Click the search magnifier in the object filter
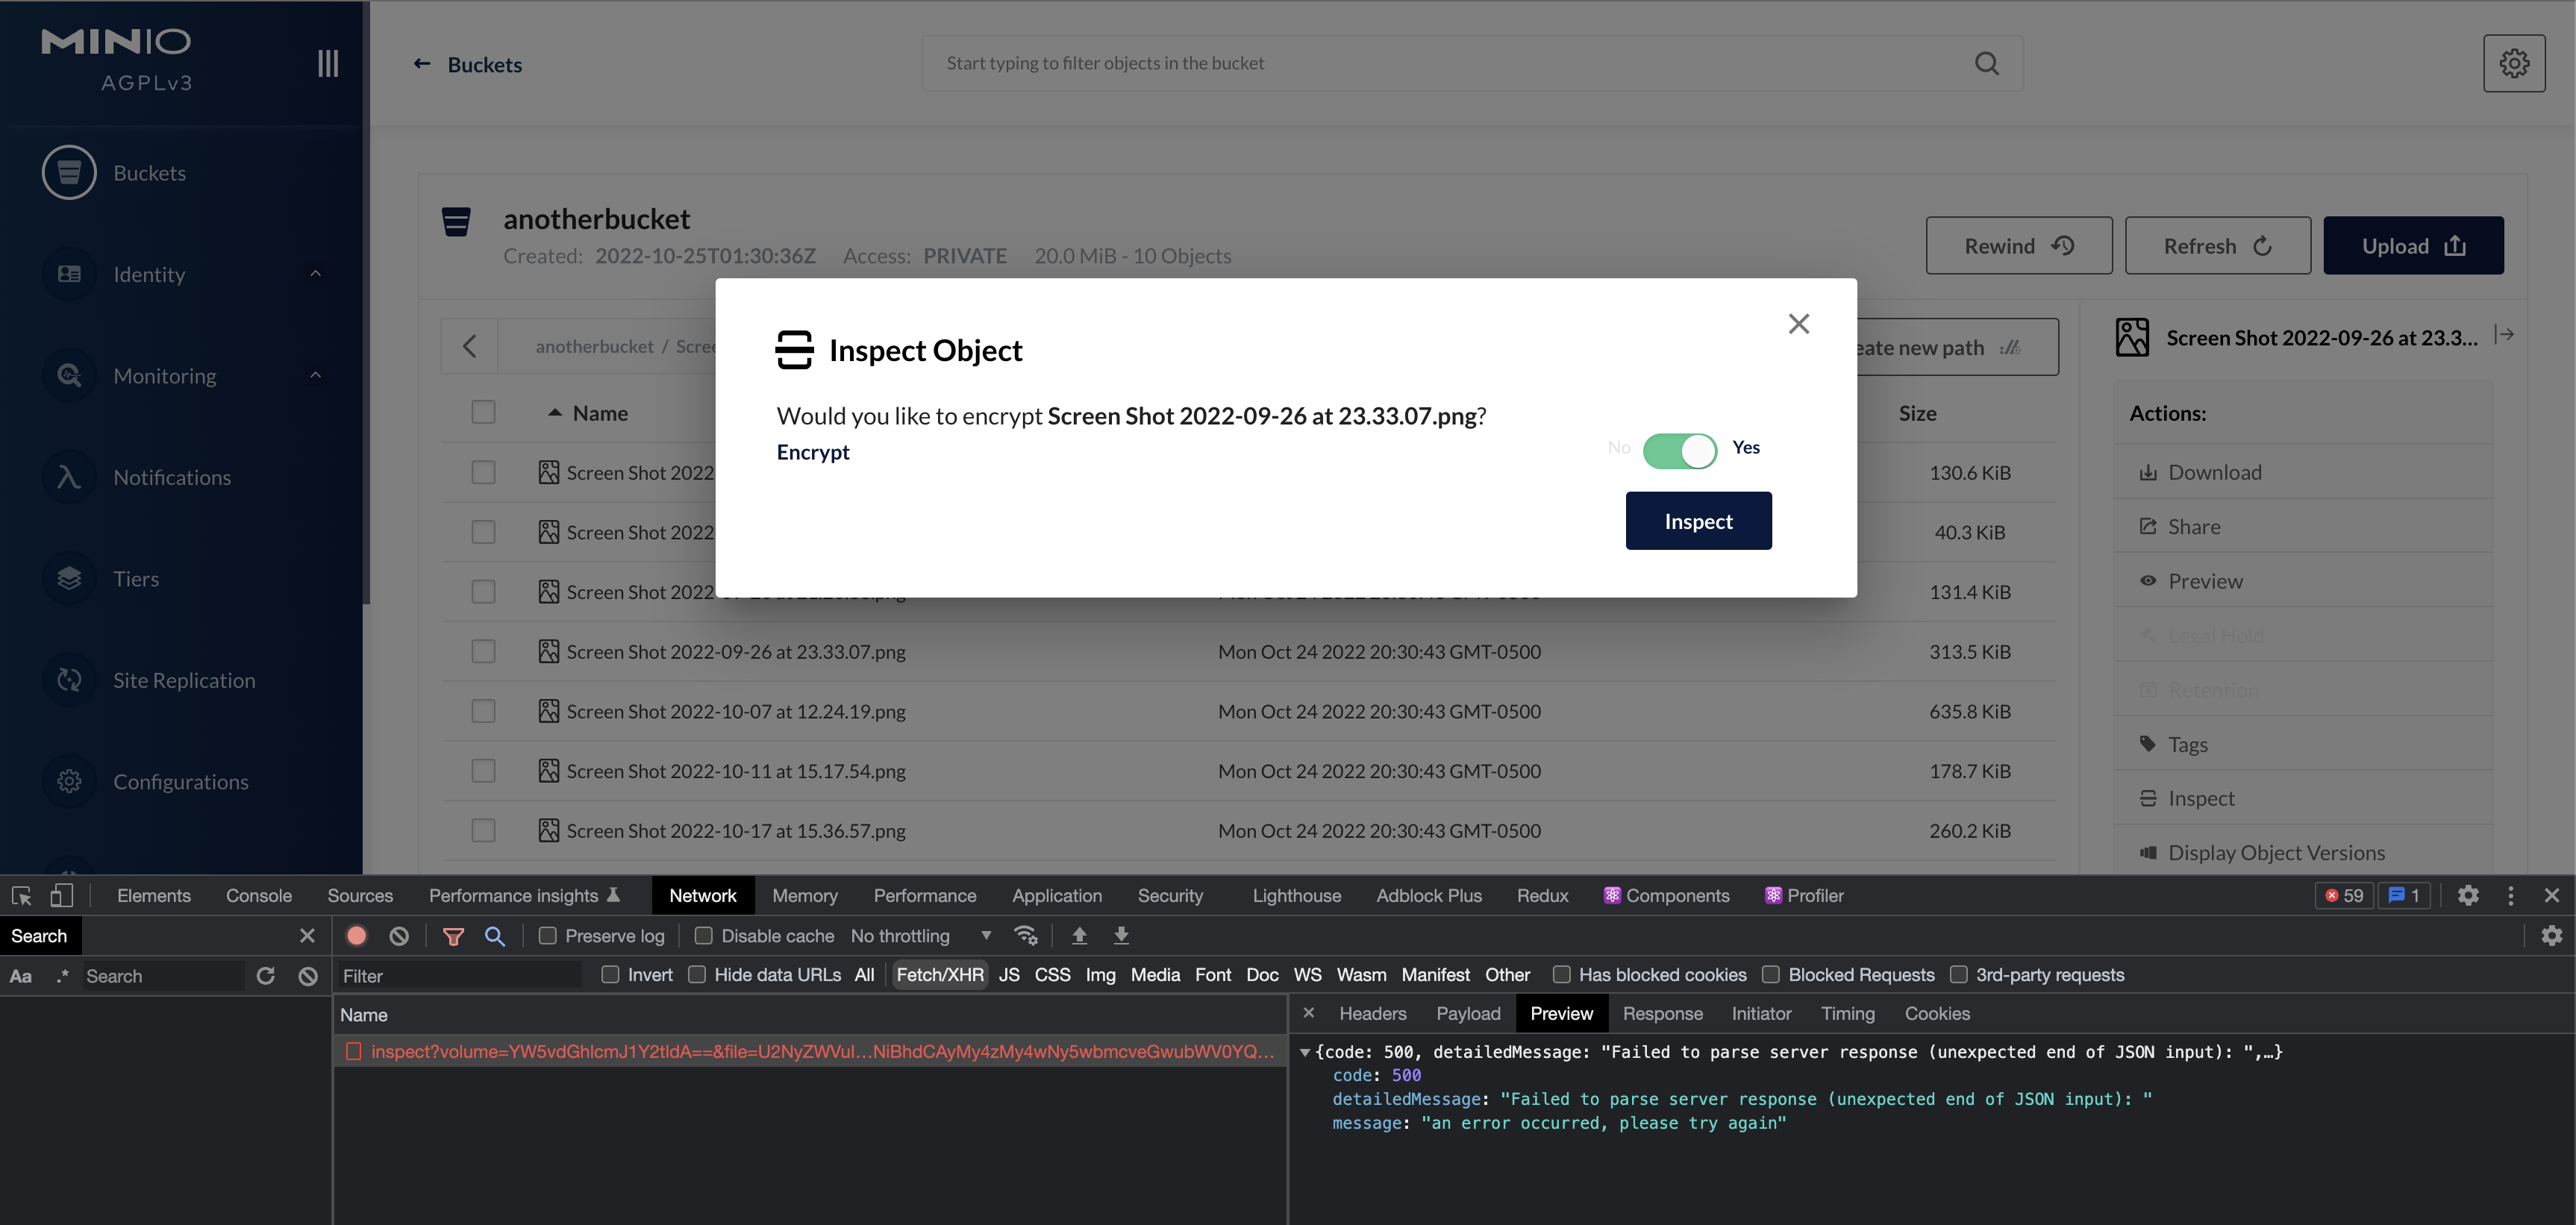Viewport: 2576px width, 1225px height. pyautogui.click(x=1986, y=63)
